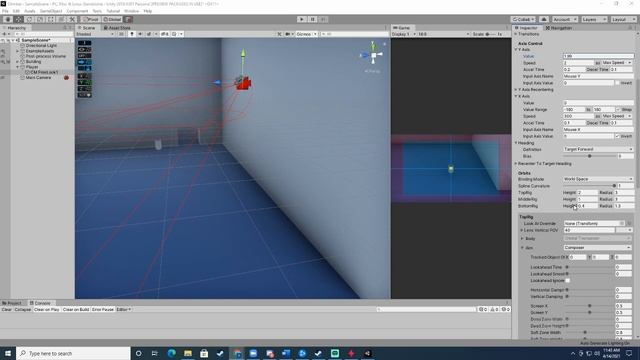Click the Y Axis Value input field
Screen dimensions: 640x360
pos(598,56)
